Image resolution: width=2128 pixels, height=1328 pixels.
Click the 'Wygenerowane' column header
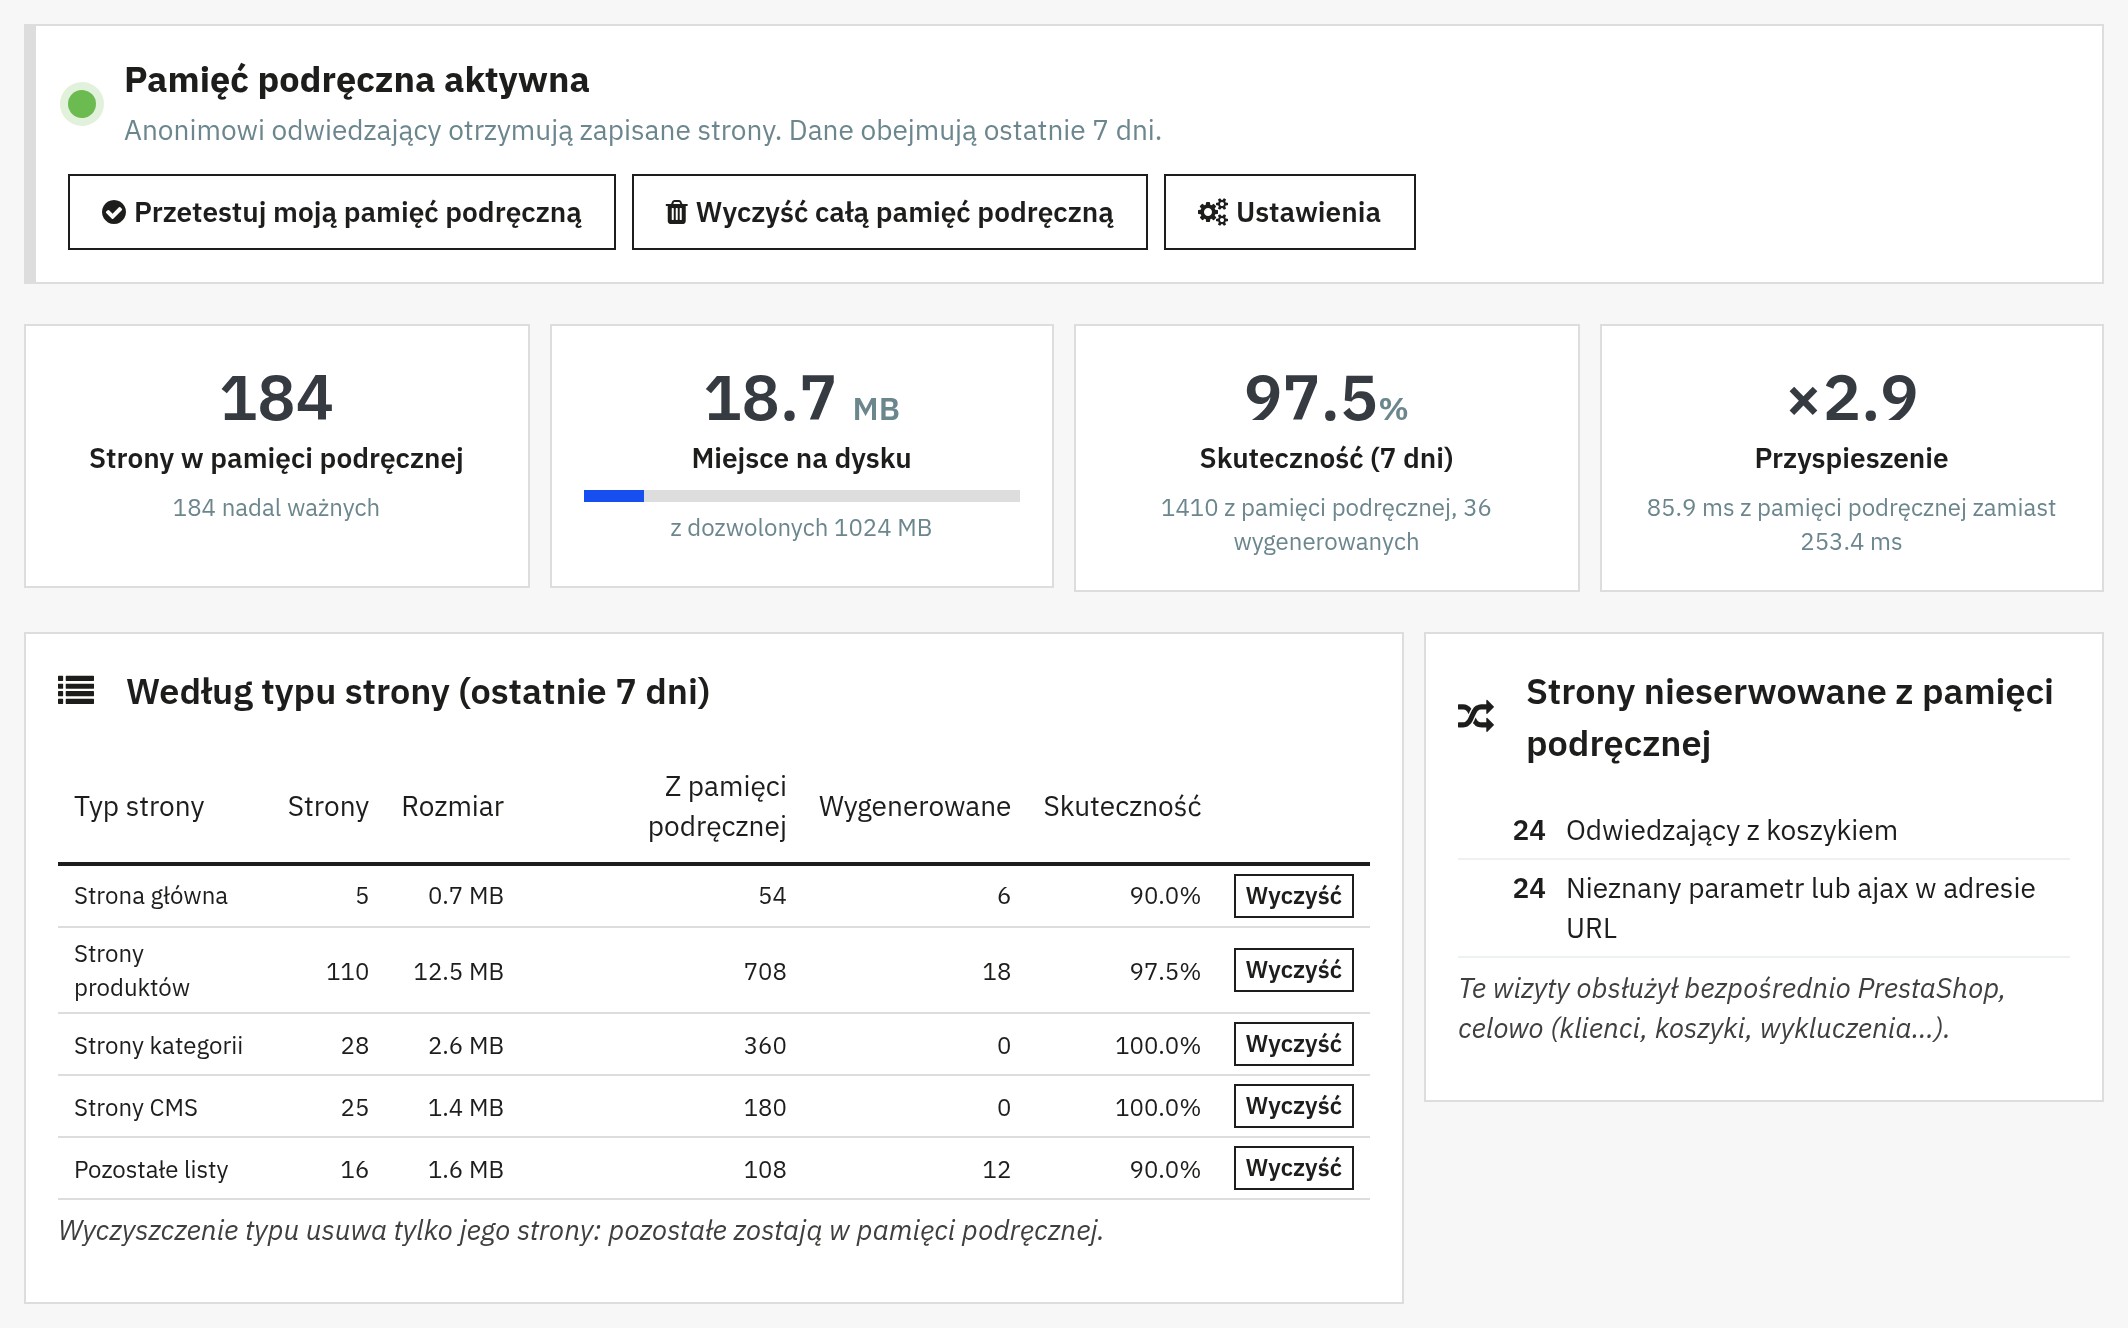tap(915, 806)
